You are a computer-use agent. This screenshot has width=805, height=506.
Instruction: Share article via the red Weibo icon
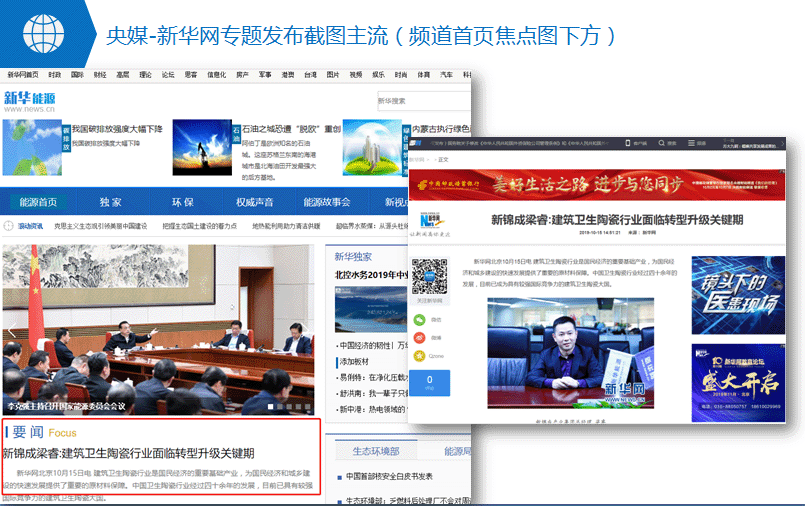[x=419, y=338]
